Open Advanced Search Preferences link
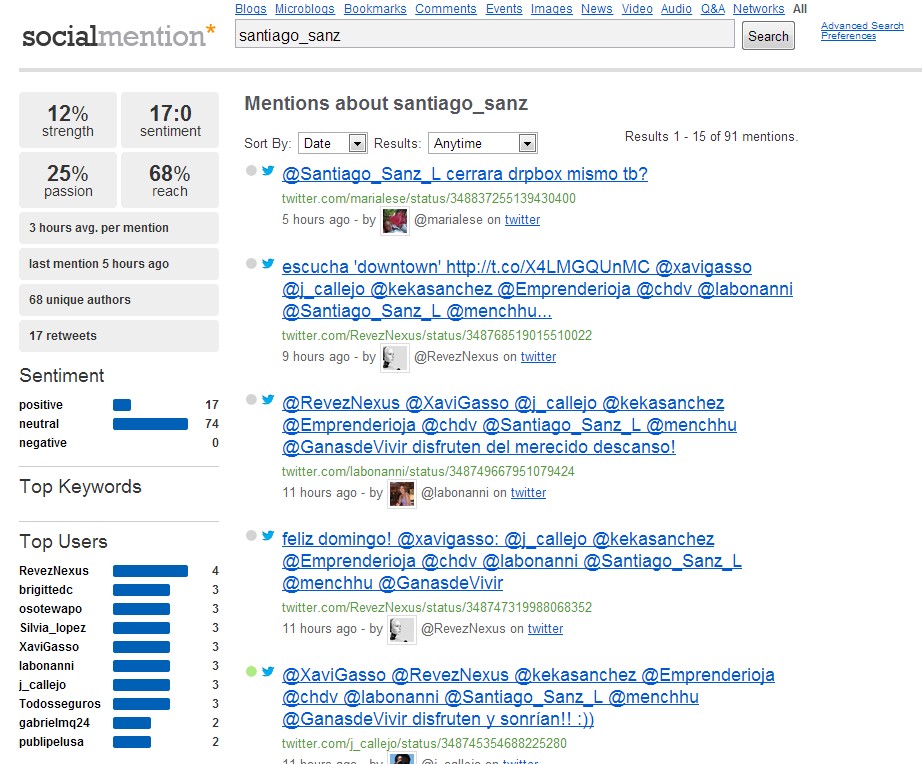 [862, 31]
